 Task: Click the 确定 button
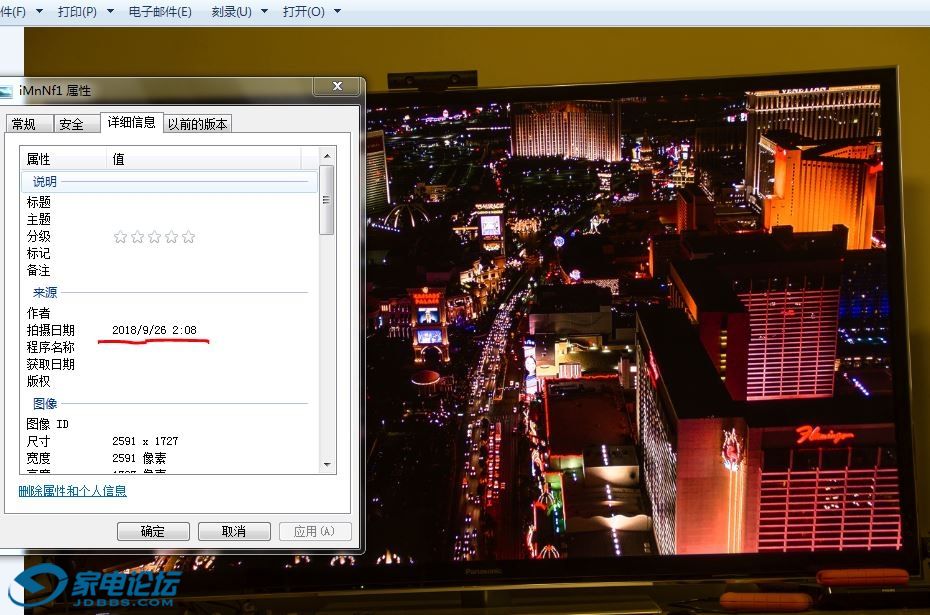coord(153,531)
